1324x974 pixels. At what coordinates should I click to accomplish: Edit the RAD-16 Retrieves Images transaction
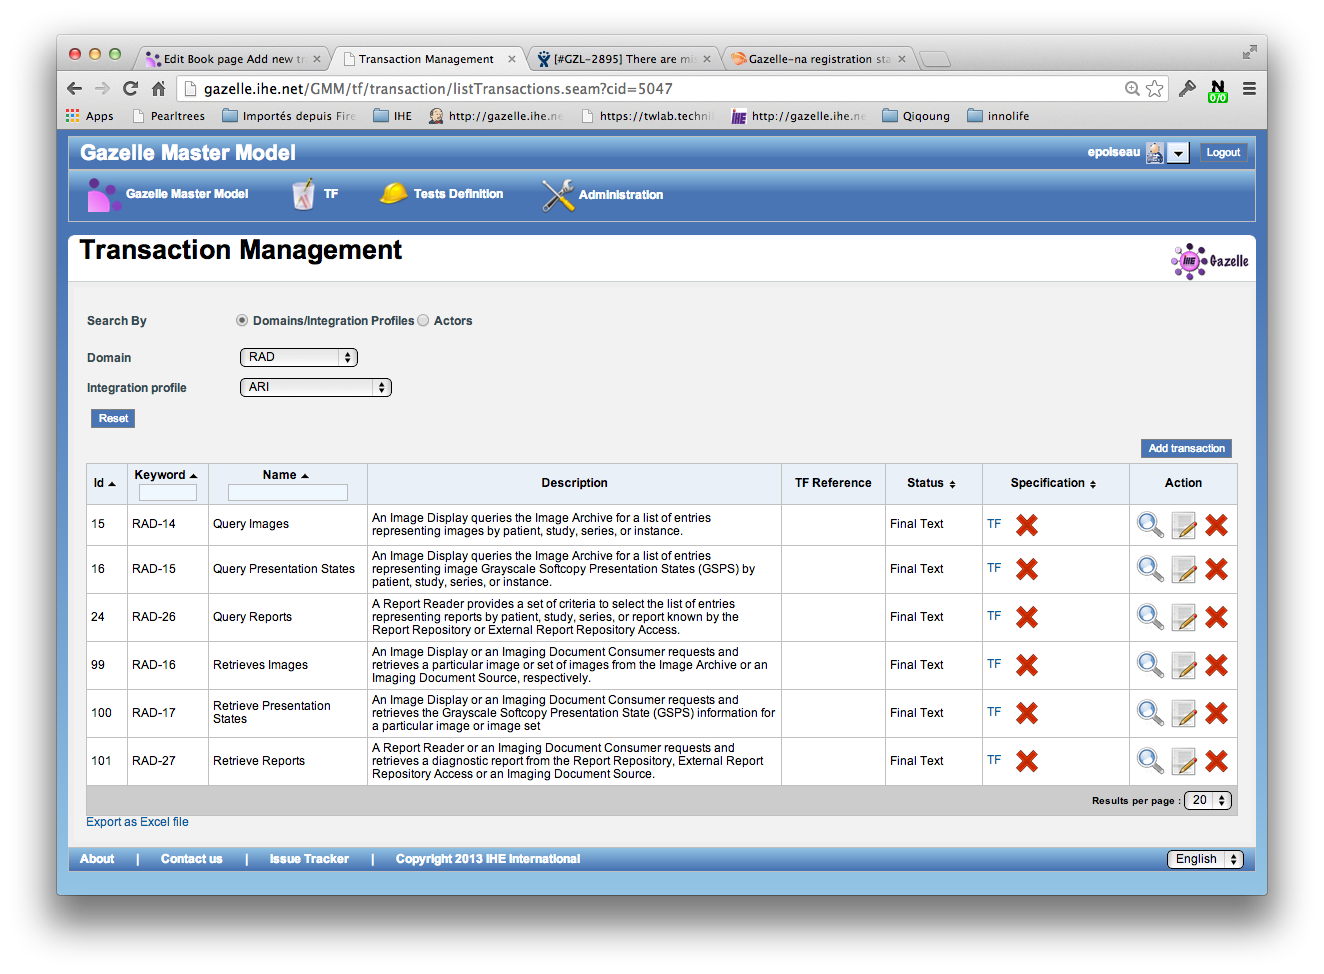point(1184,665)
